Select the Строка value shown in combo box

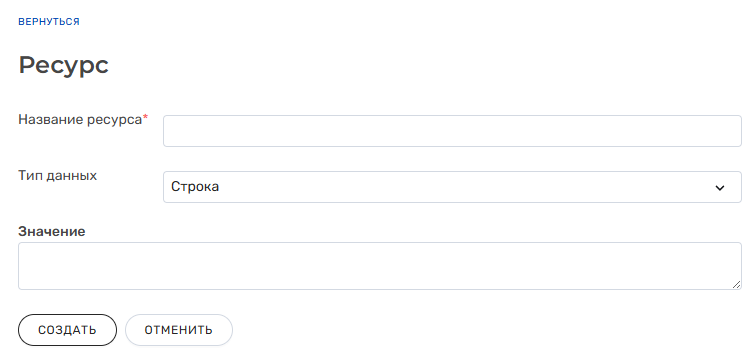[x=195, y=187]
